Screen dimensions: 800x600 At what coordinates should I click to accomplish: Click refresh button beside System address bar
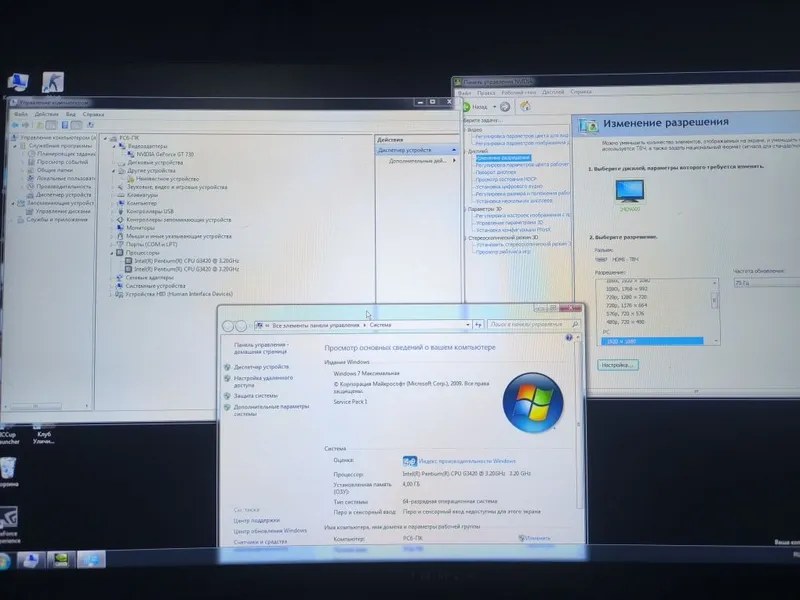click(478, 324)
